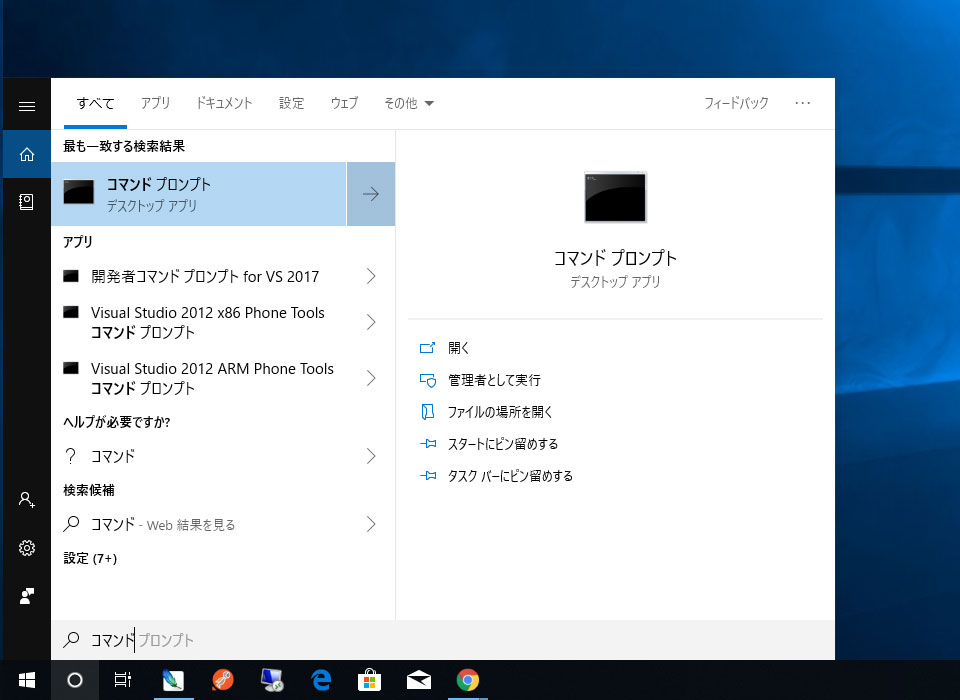Viewport: 960px width, 700px height.
Task: Launch Microsoft Edge from the taskbar
Action: 321,680
